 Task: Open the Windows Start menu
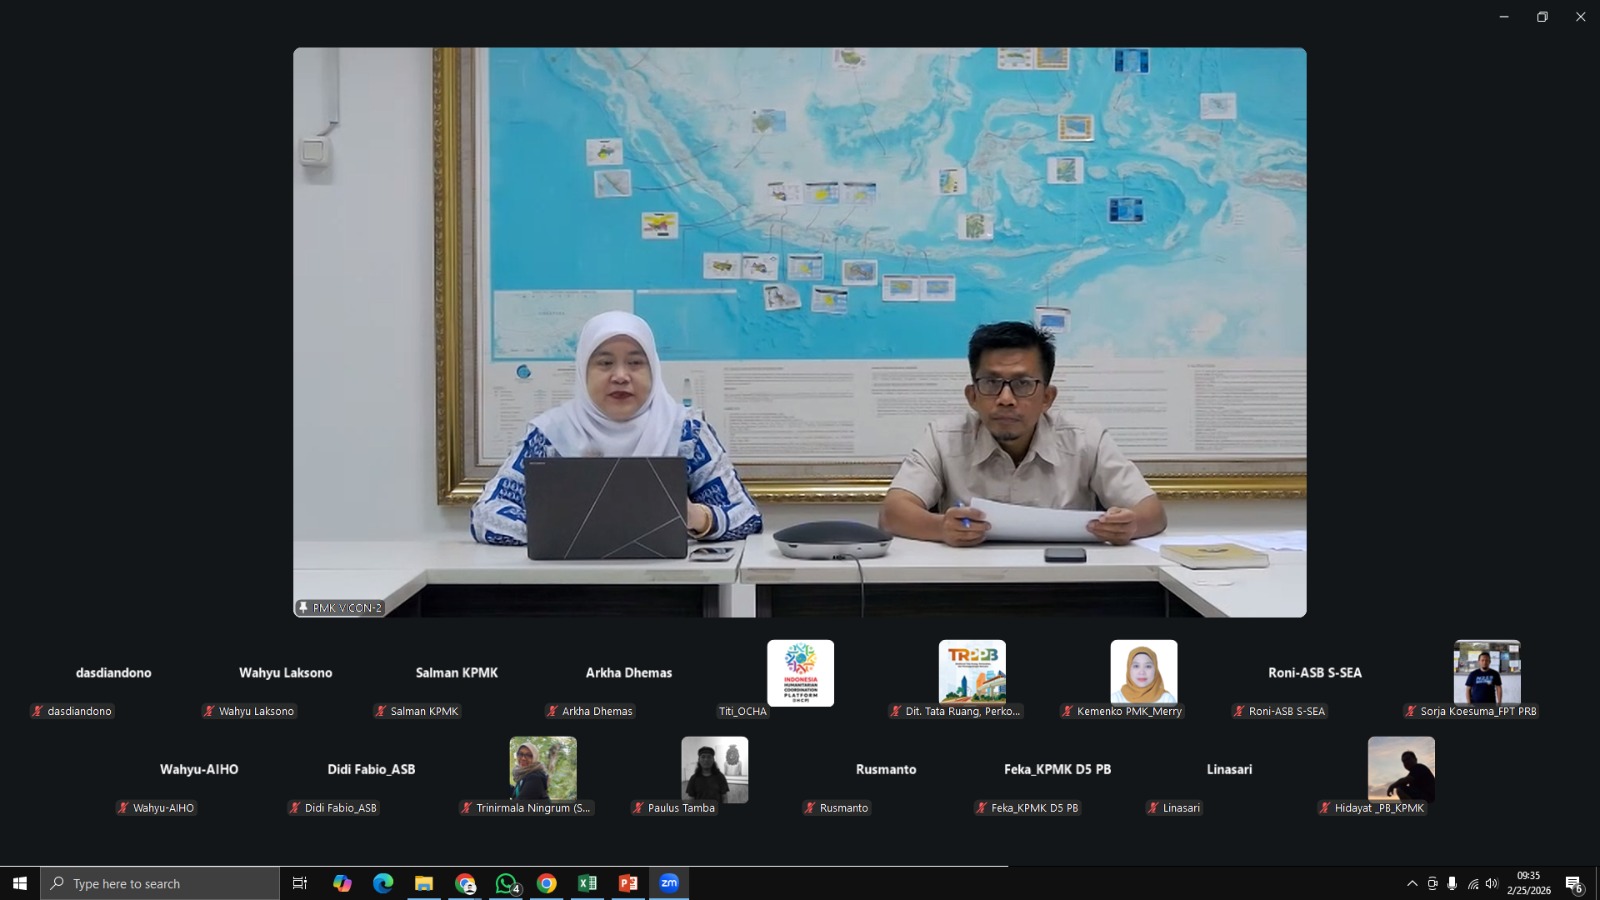click(19, 883)
